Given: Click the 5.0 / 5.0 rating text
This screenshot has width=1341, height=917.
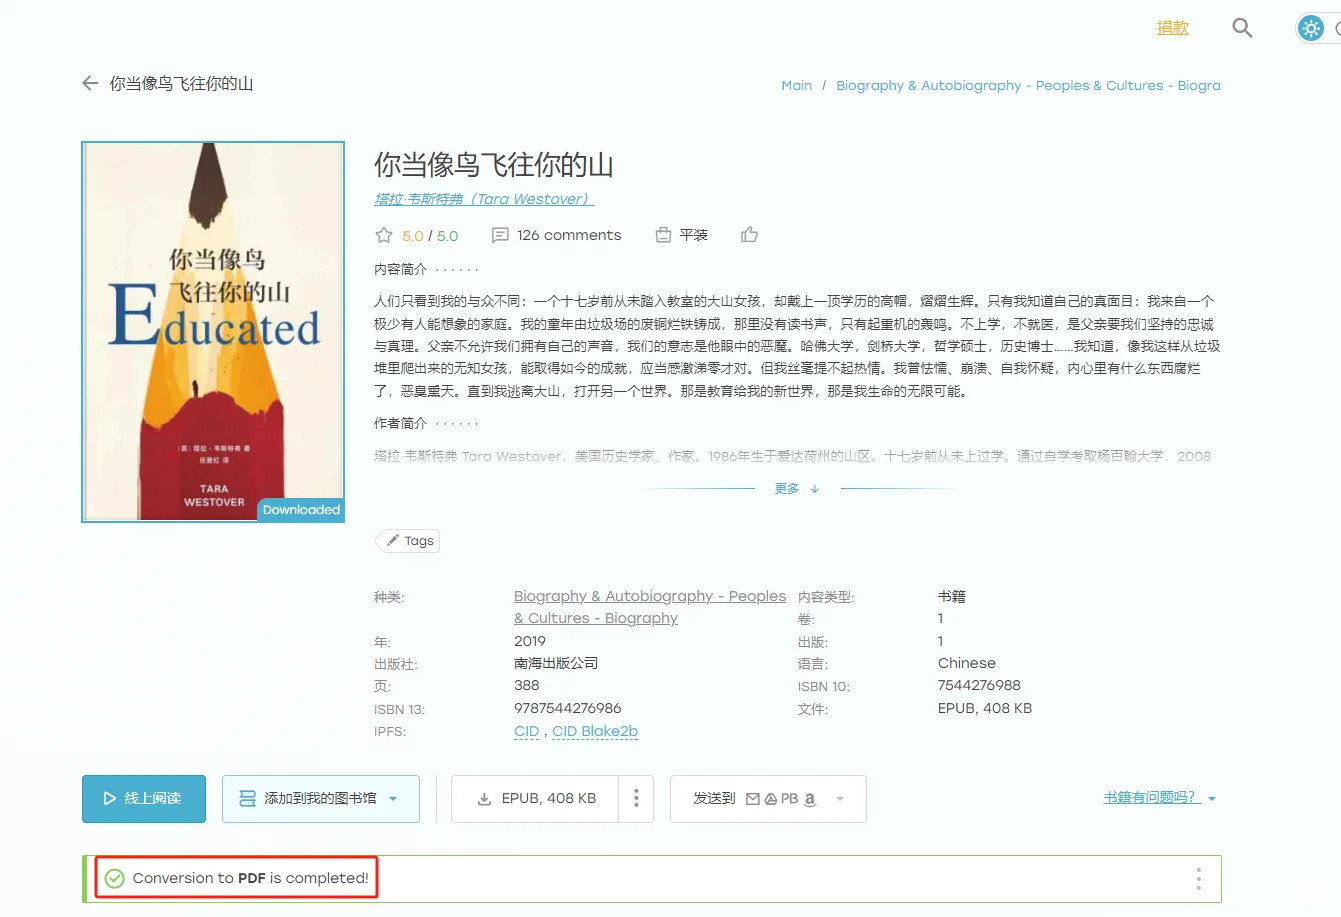Looking at the screenshot, I should click(x=430, y=236).
